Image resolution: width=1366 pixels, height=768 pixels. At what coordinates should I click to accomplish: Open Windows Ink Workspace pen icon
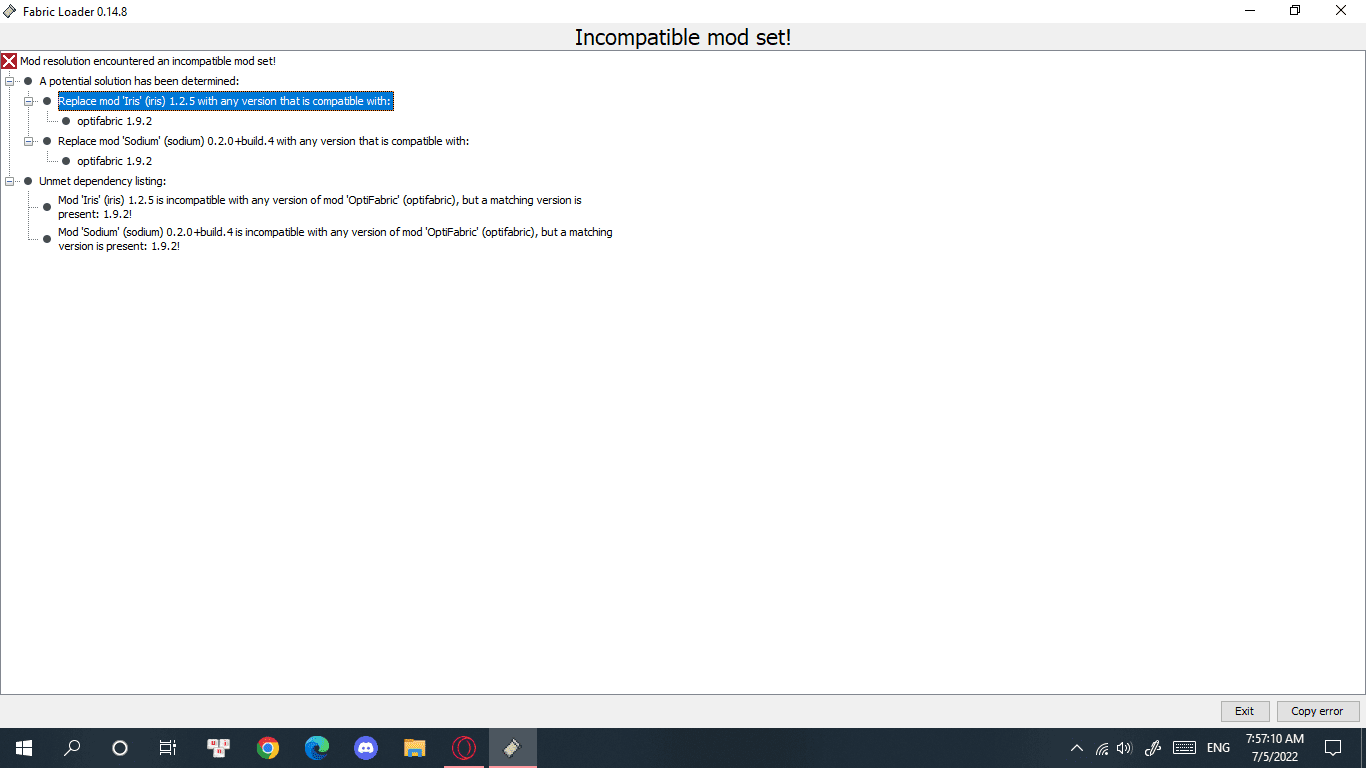[1152, 748]
